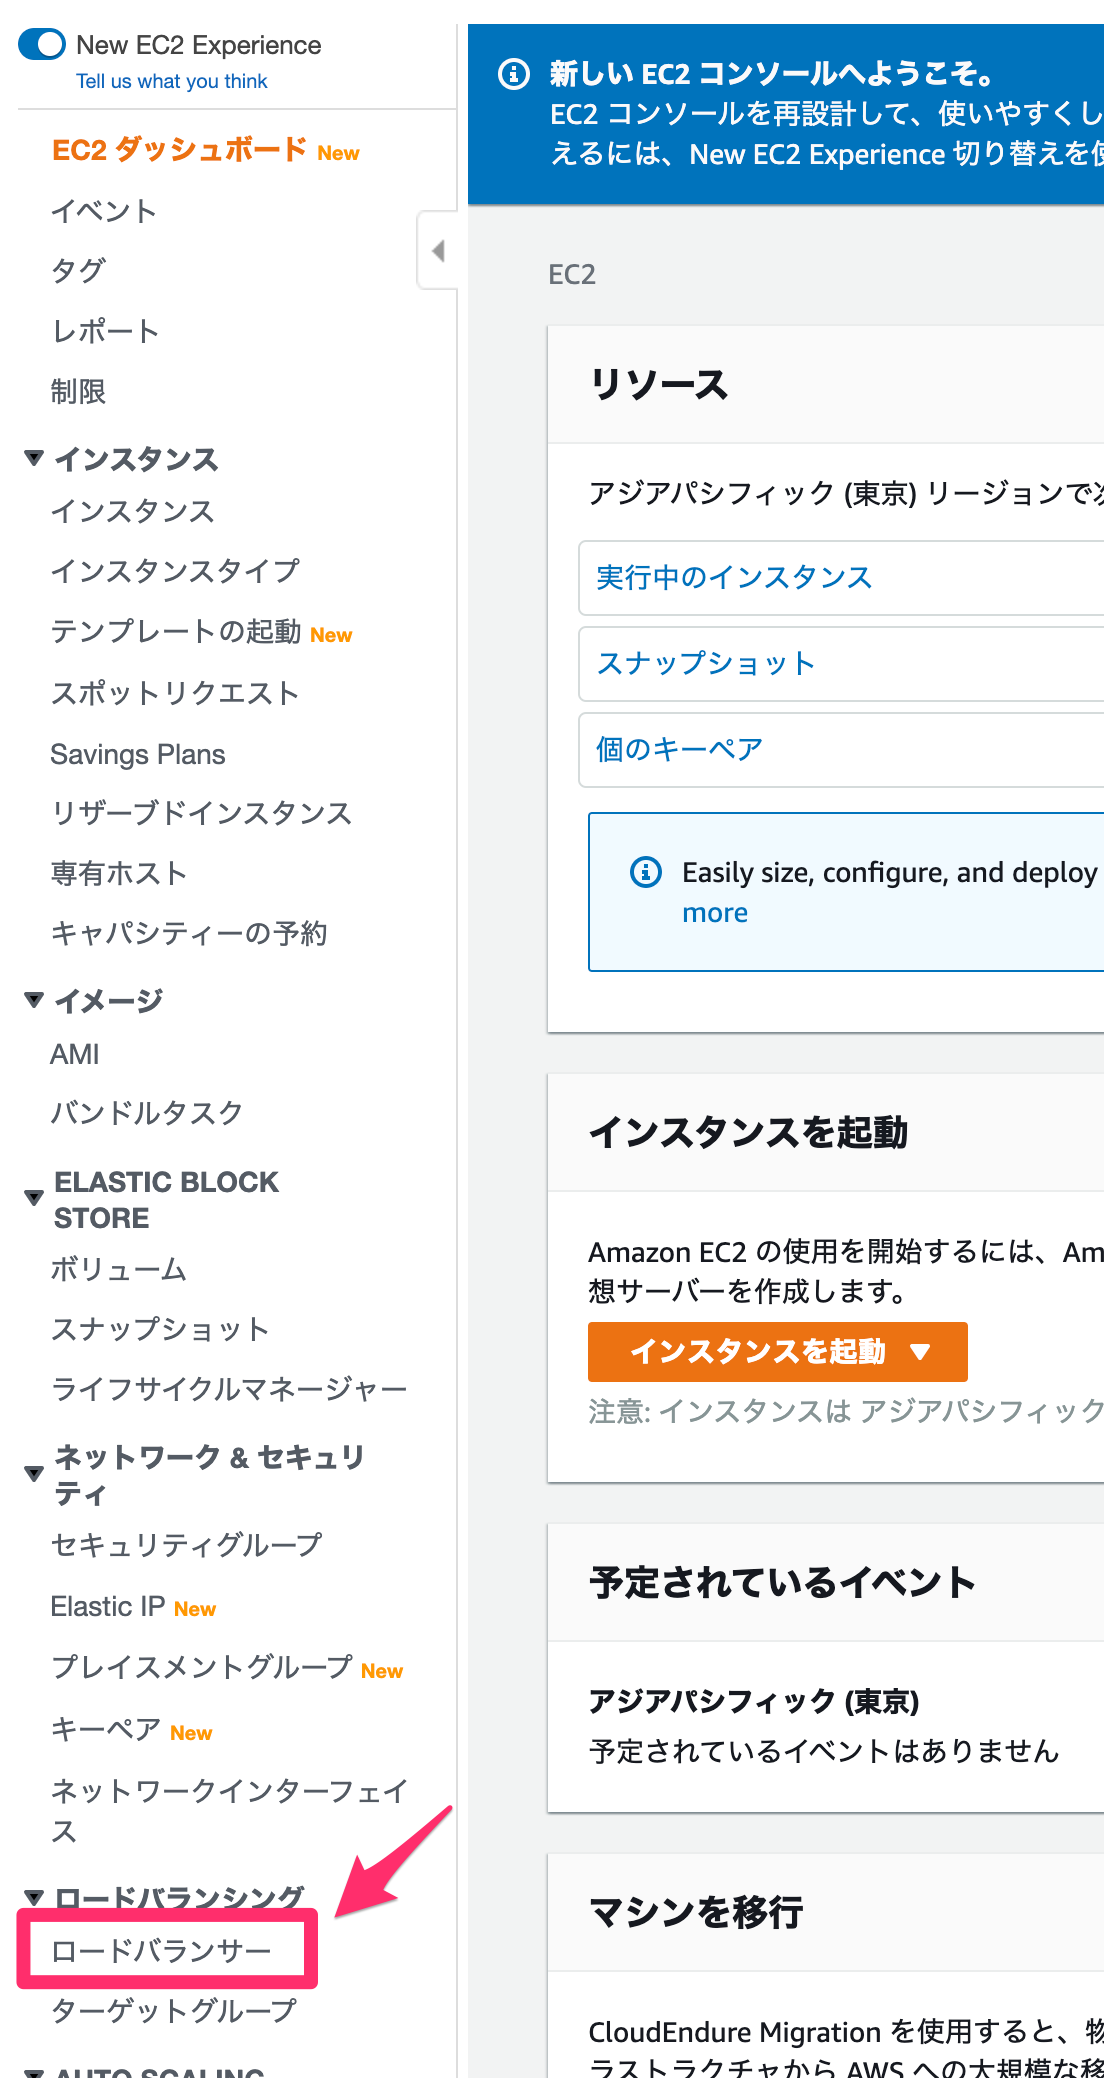Collapse the イメージ section triangle
The width and height of the screenshot is (1104, 2078).
pos(32,997)
